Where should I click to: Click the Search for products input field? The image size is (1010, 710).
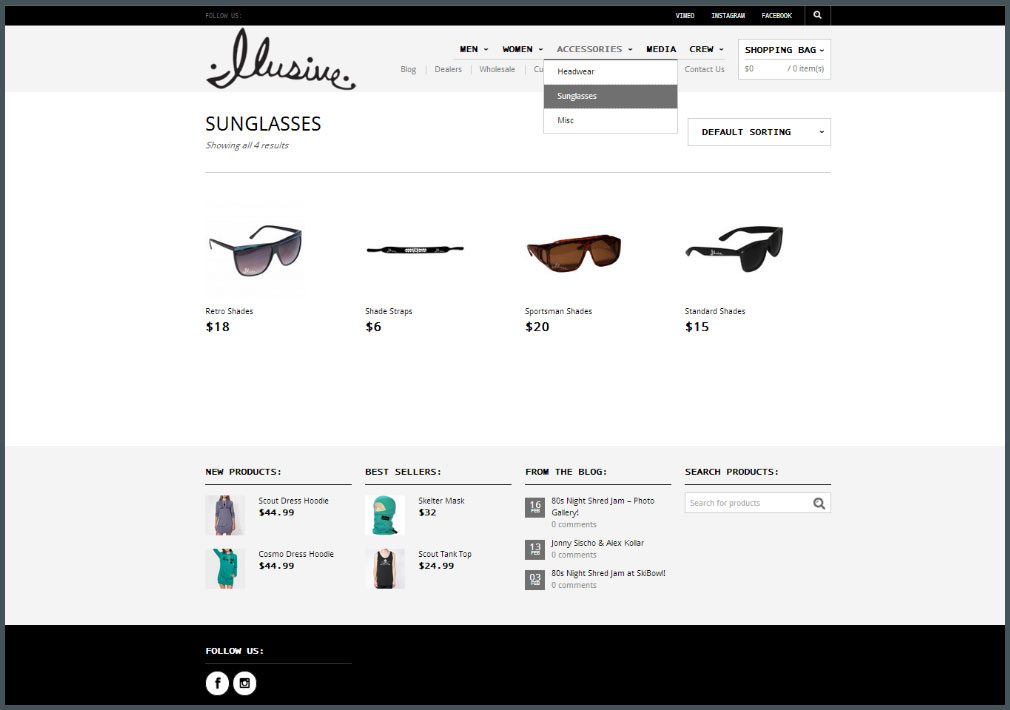[748, 503]
